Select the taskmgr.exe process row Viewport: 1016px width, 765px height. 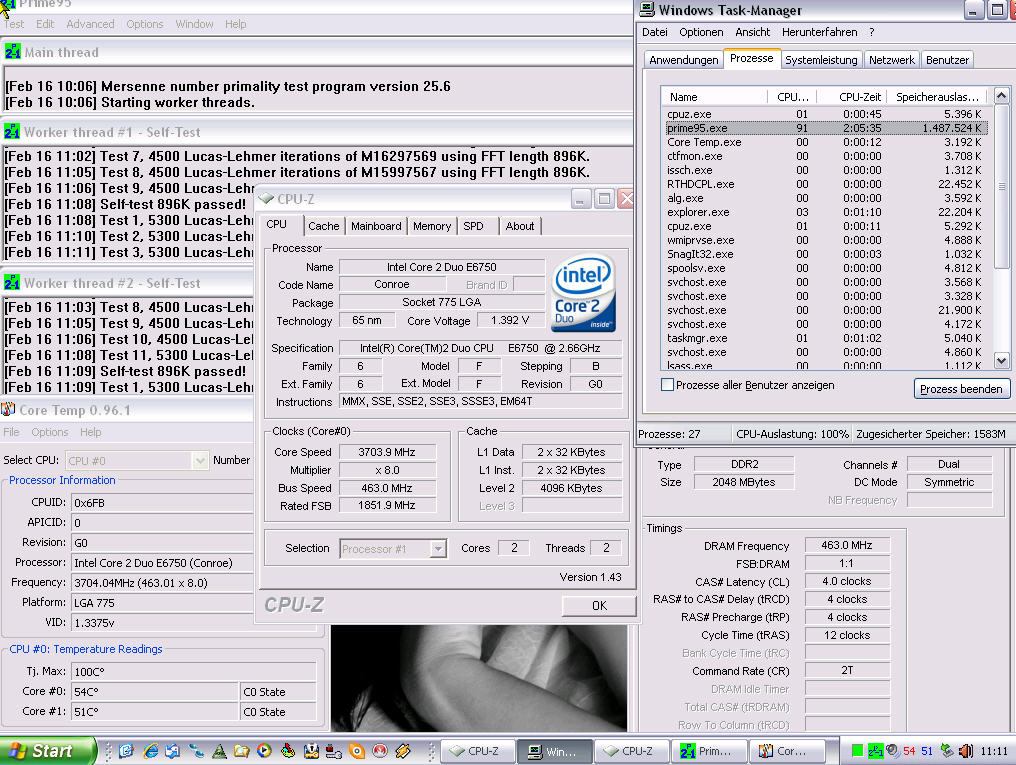(825, 338)
